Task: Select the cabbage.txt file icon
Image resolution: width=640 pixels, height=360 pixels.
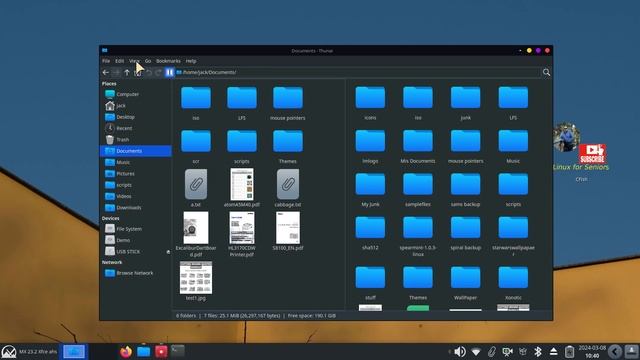Action: tap(288, 184)
